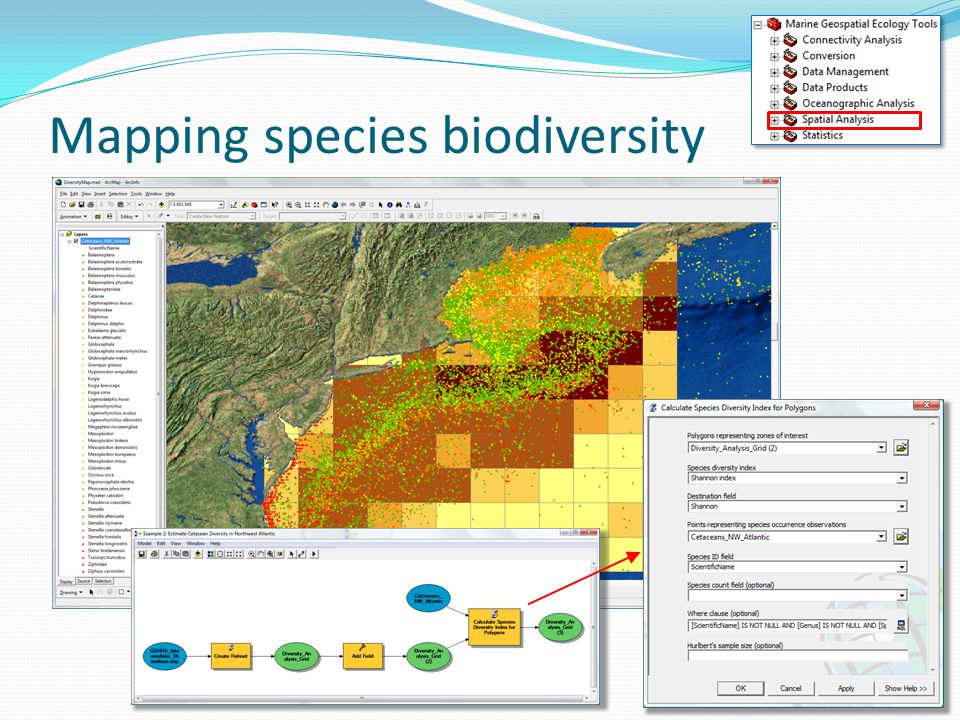Open the ArcMap Insert menu

point(99,193)
